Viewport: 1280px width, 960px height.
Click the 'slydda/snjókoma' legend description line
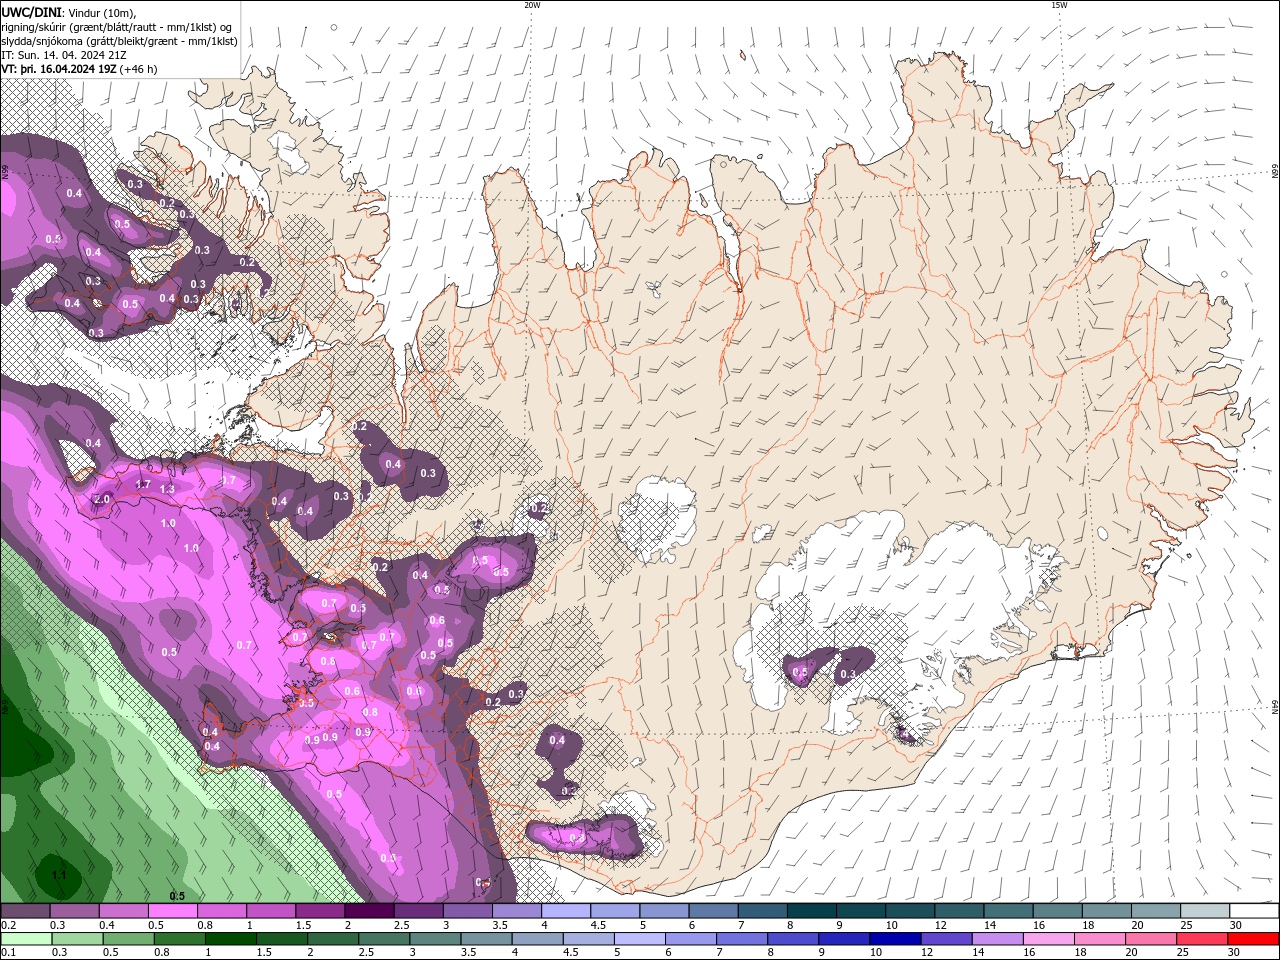119,41
